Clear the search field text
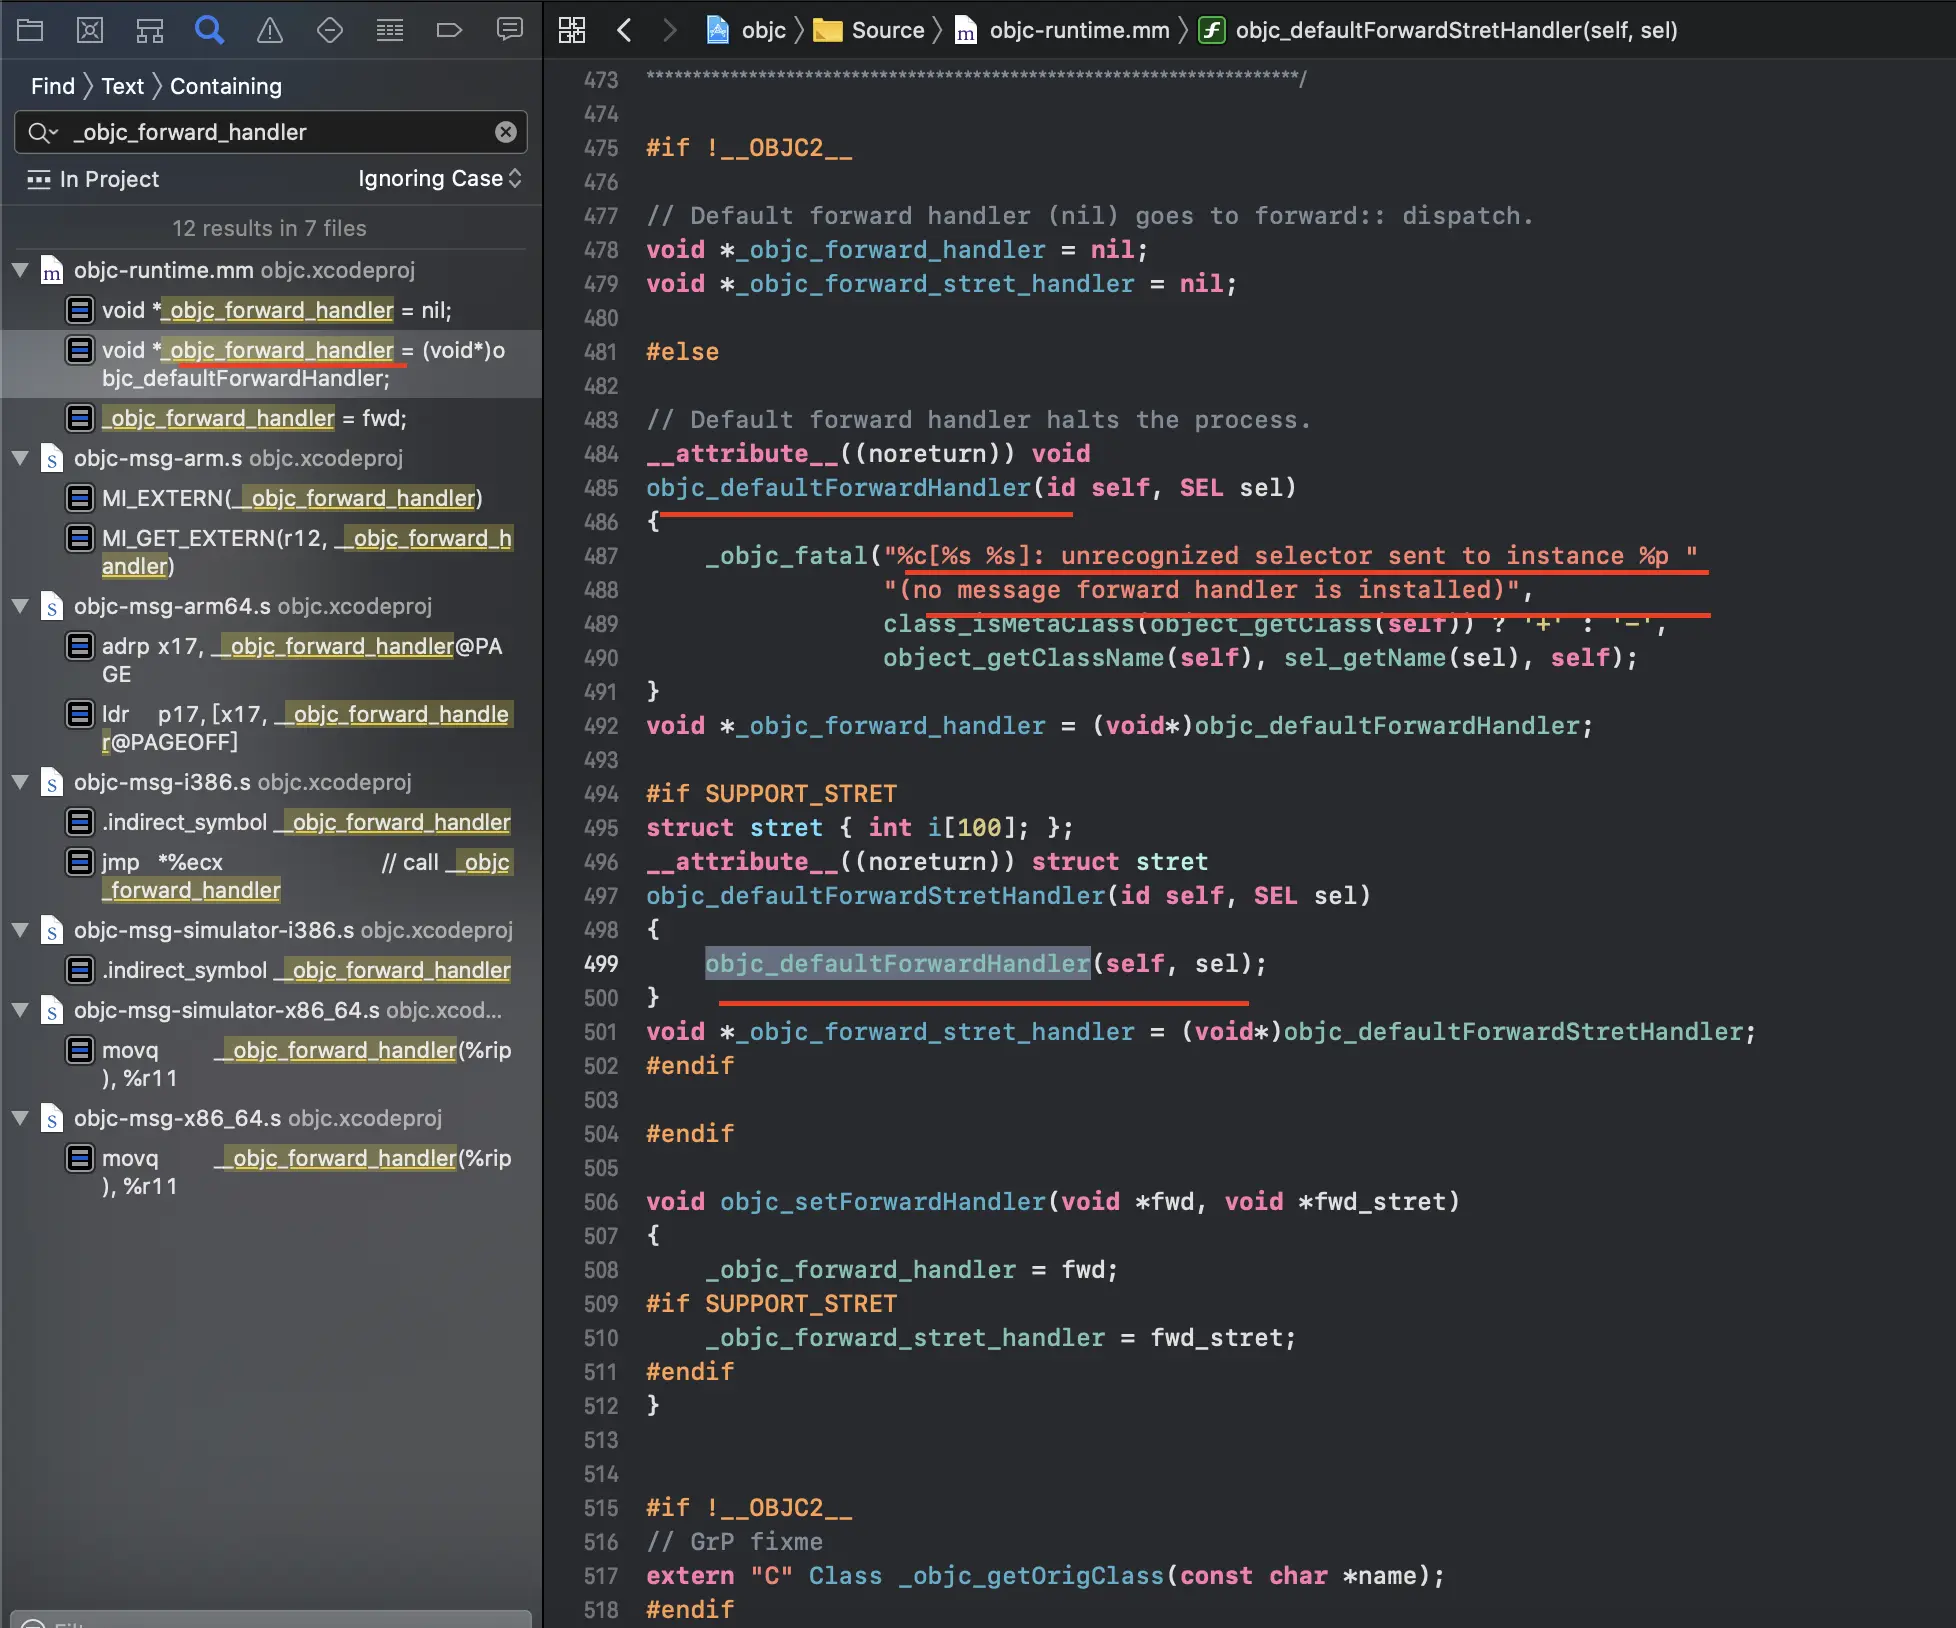Image resolution: width=1956 pixels, height=1628 pixels. pos(506,132)
